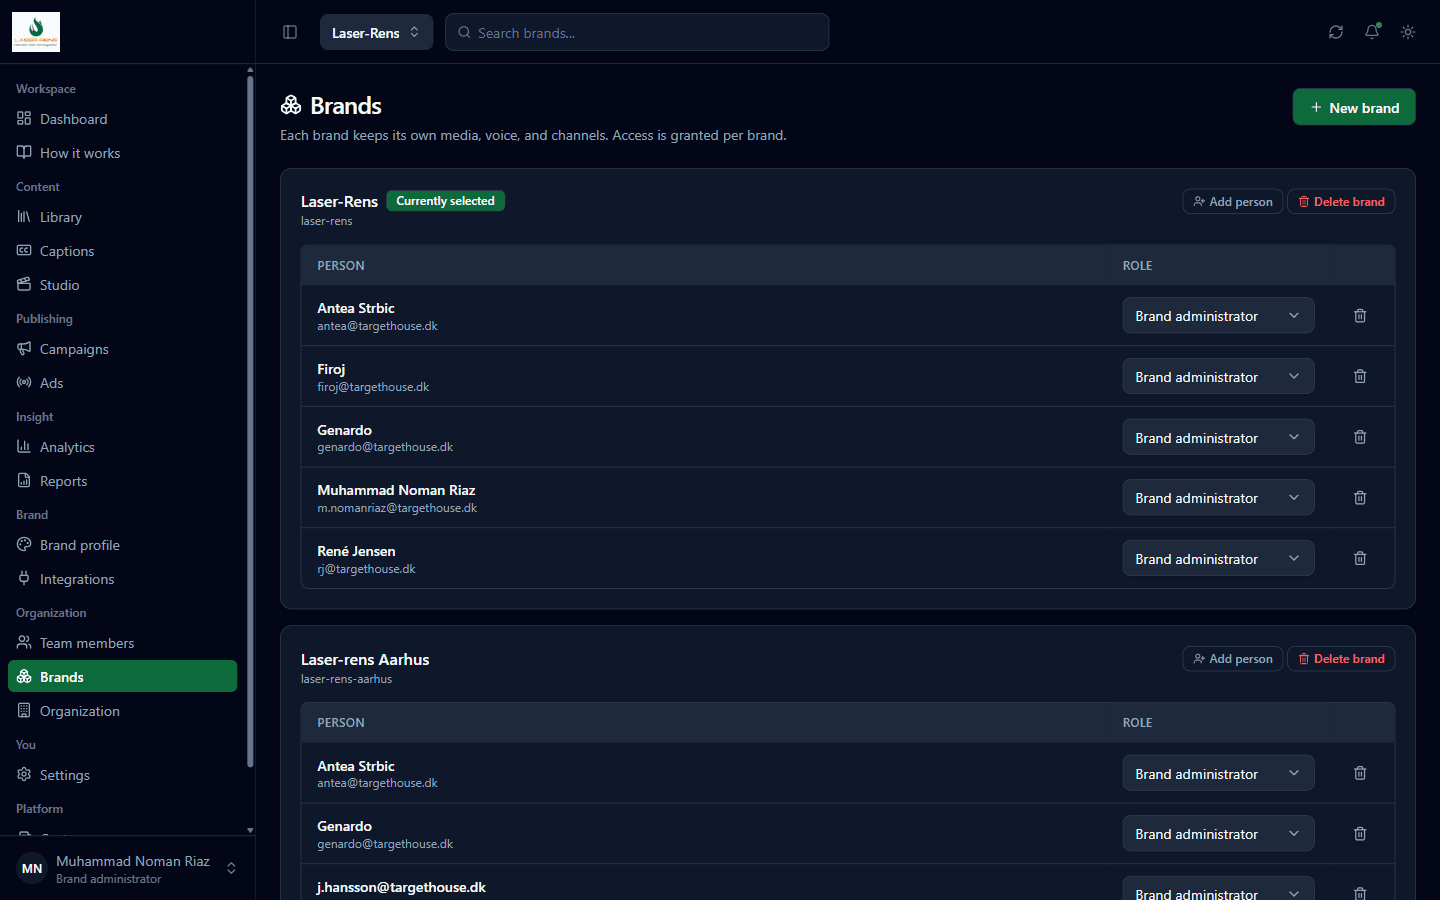Click the New brand button
The image size is (1440, 900).
pyautogui.click(x=1354, y=107)
